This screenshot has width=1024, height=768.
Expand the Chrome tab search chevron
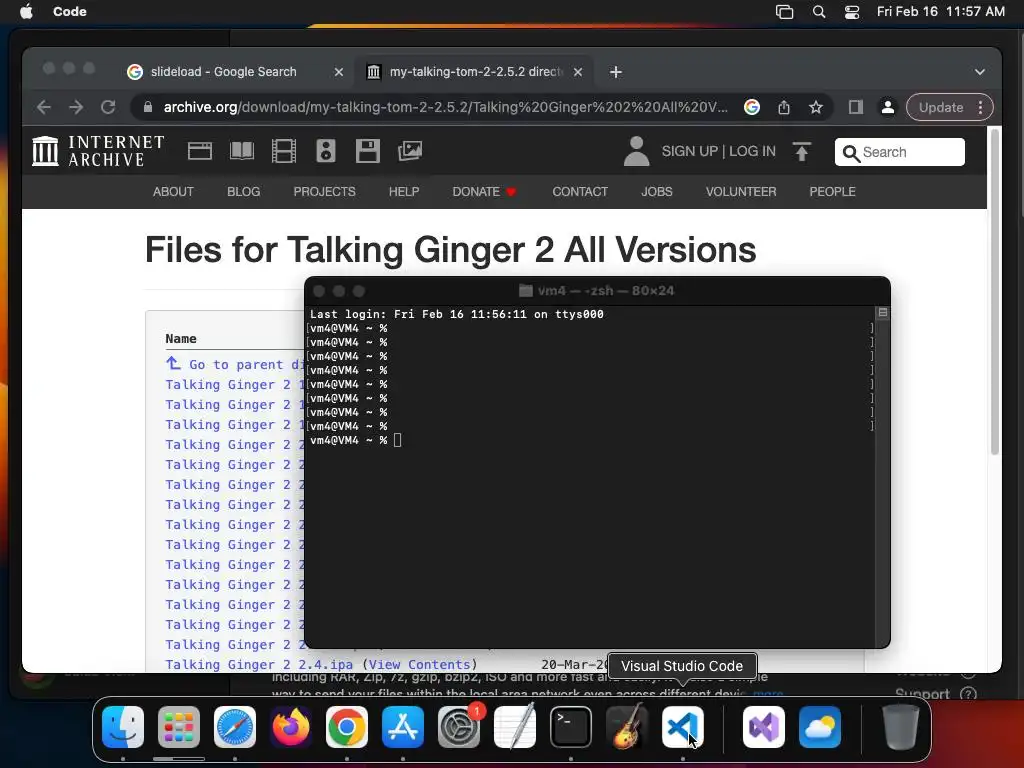(980, 72)
